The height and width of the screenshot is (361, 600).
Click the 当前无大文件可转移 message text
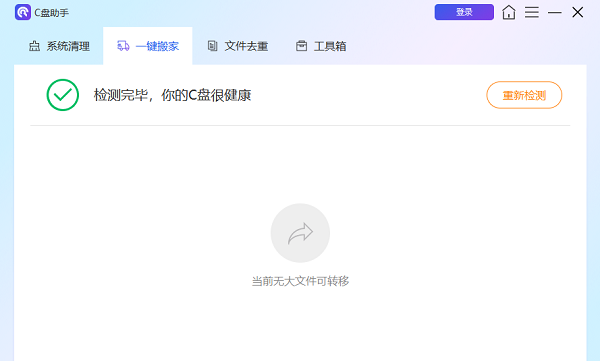tap(300, 281)
